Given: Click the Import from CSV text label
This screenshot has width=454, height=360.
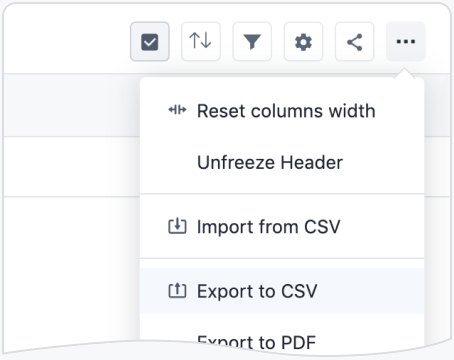Looking at the screenshot, I should pyautogui.click(x=269, y=227).
